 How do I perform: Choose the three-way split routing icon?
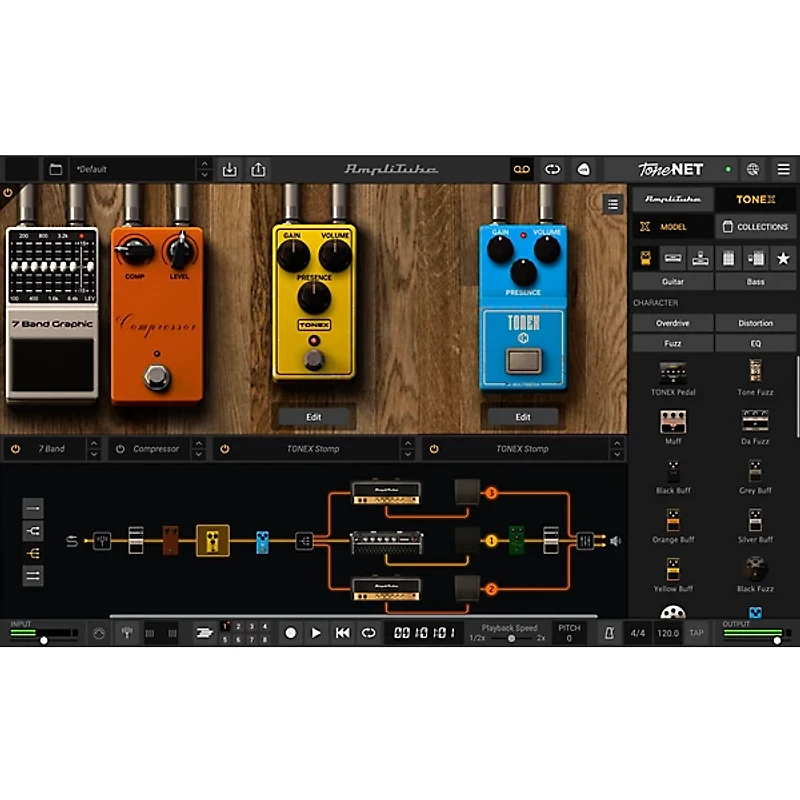click(x=33, y=553)
